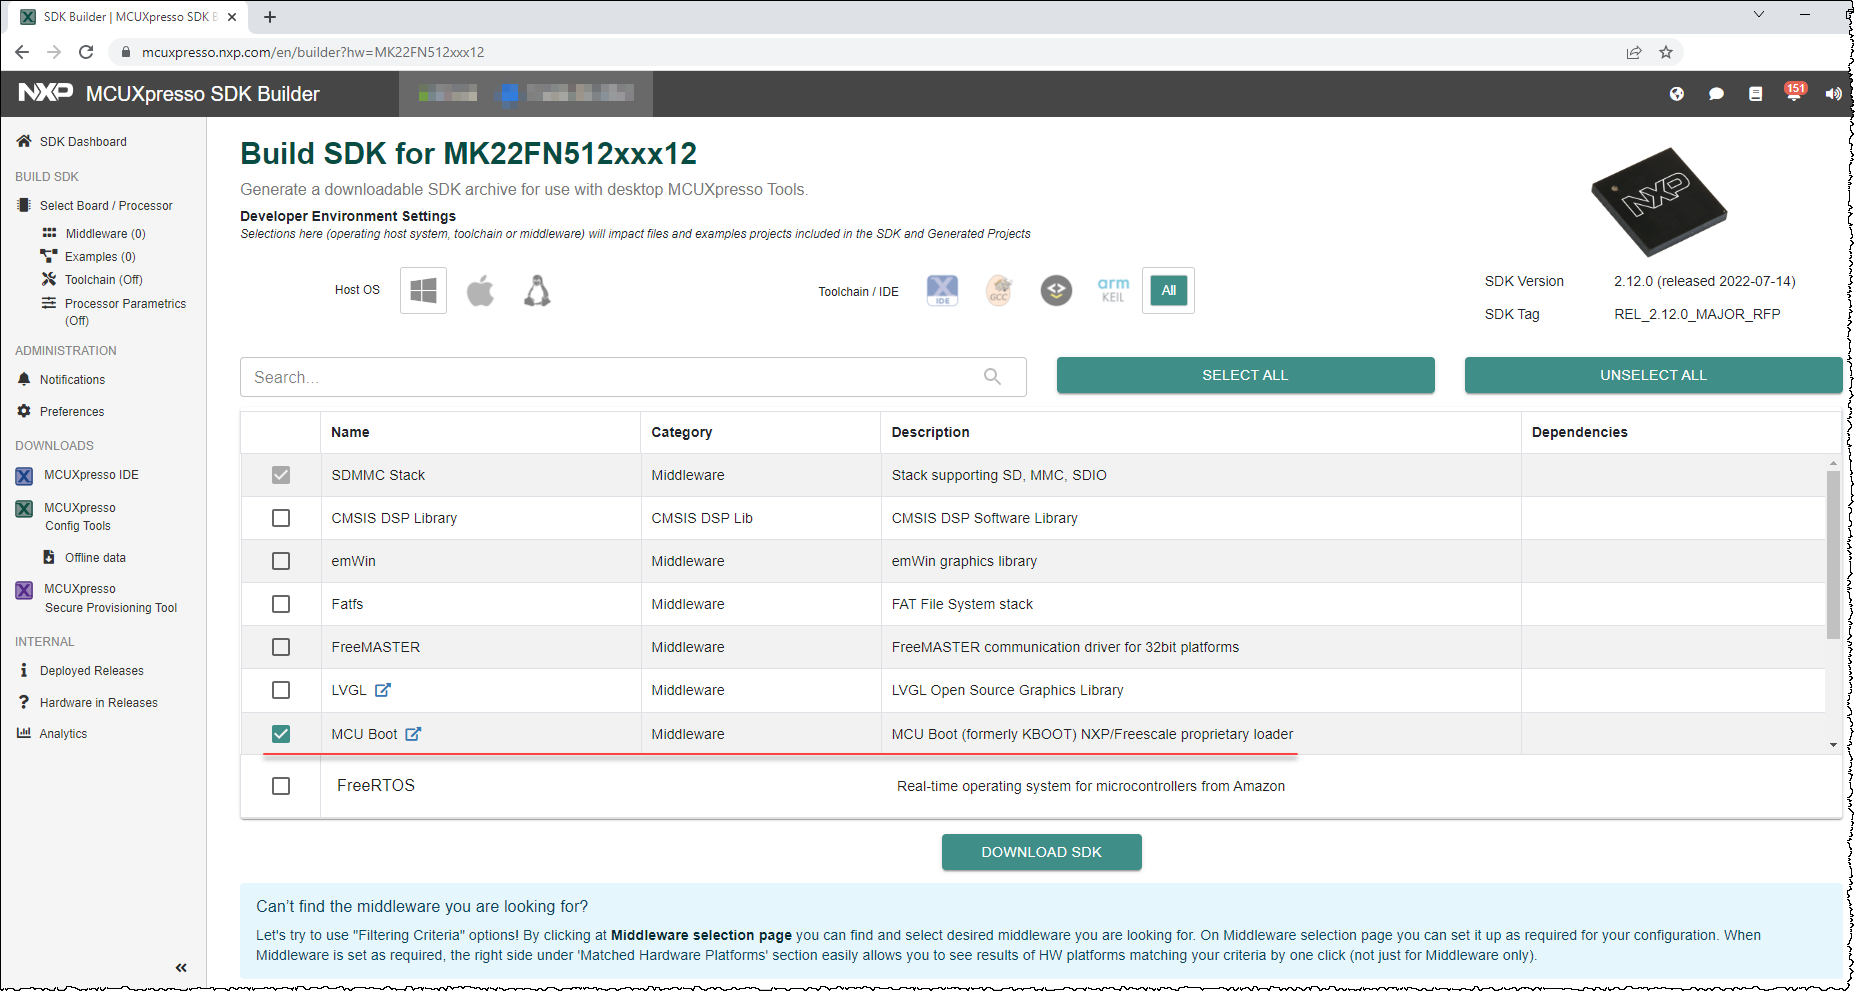Choose the GCC toolchain icon
1855x992 pixels.
pos(998,290)
